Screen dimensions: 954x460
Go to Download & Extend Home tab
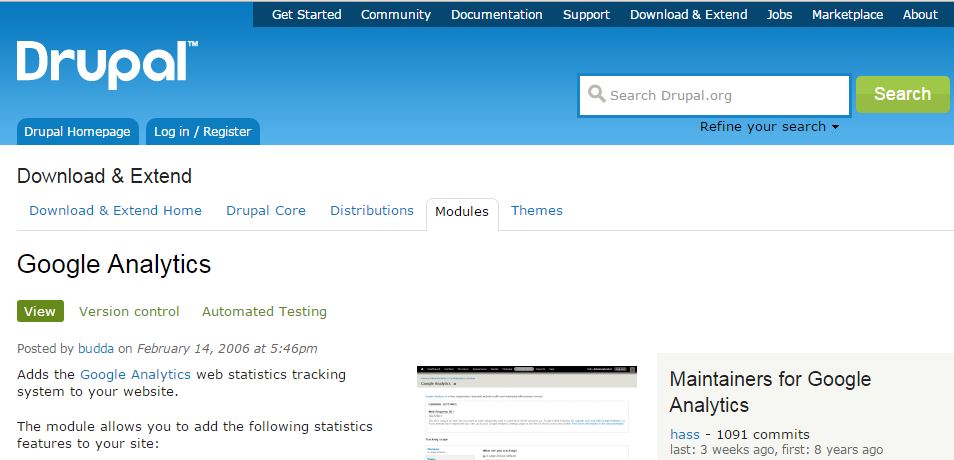[116, 211]
